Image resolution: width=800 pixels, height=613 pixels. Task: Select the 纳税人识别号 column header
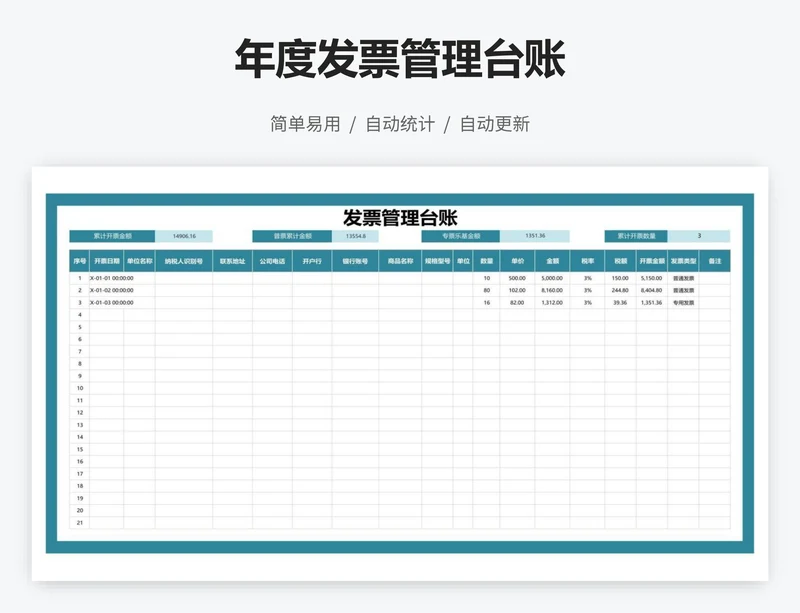pos(184,261)
